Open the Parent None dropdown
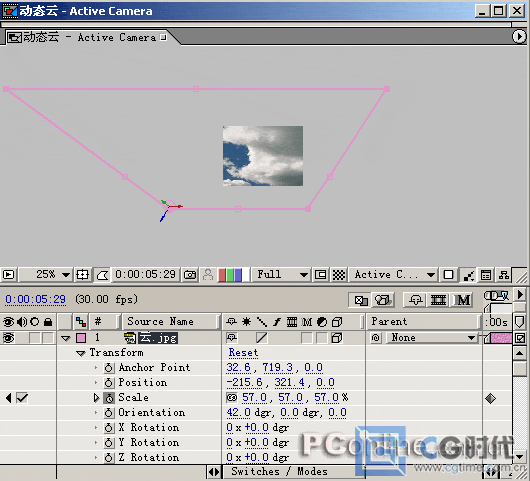This screenshot has width=530, height=481. coord(433,338)
